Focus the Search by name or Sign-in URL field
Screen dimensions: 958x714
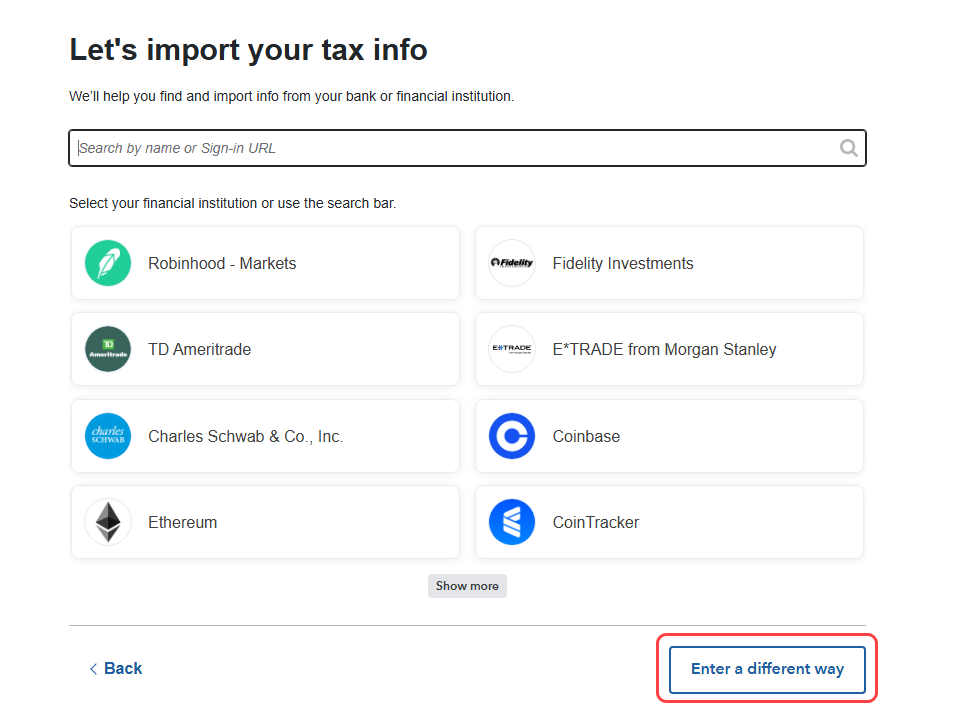tap(467, 148)
